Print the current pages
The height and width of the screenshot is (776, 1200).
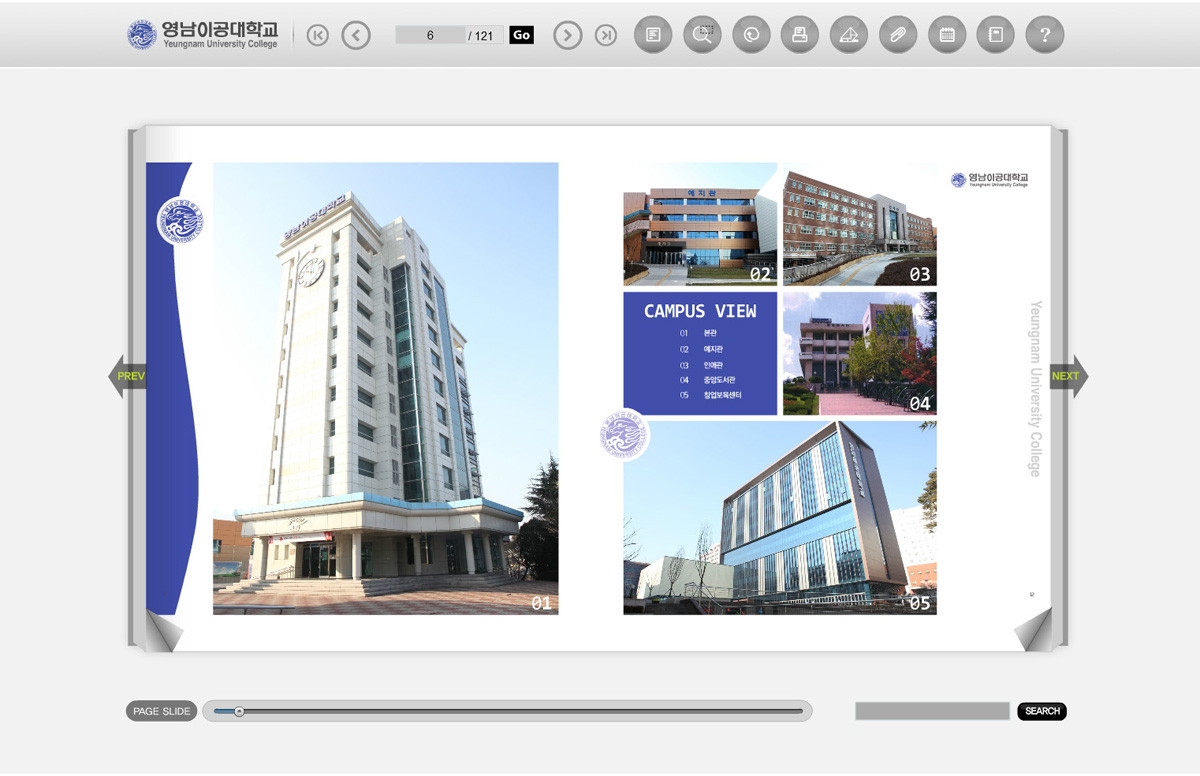click(x=800, y=36)
